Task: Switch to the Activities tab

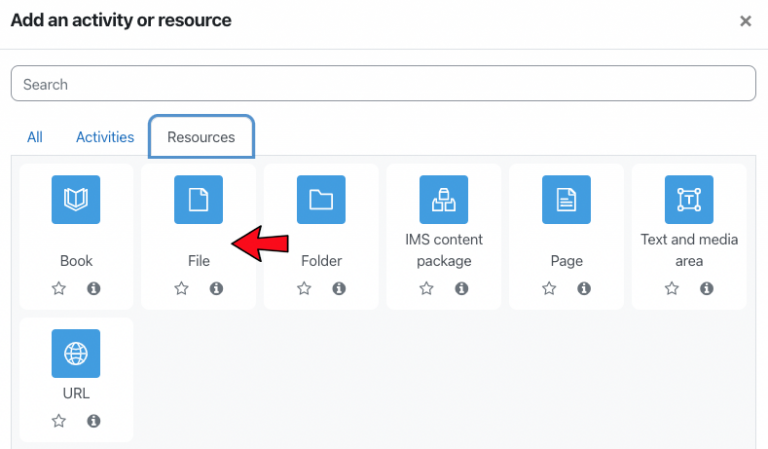Action: (x=105, y=137)
